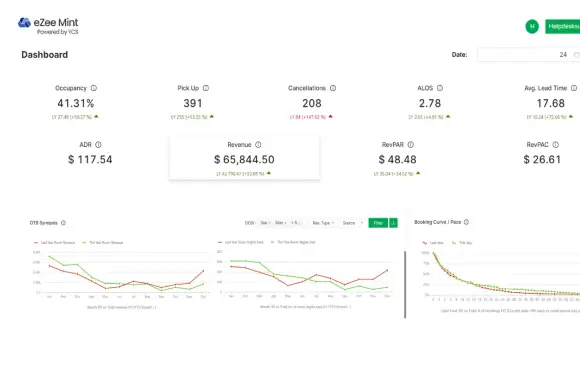Toggle Last Year legend in Booking Curve
This screenshot has height=380, width=580.
pyautogui.click(x=433, y=243)
